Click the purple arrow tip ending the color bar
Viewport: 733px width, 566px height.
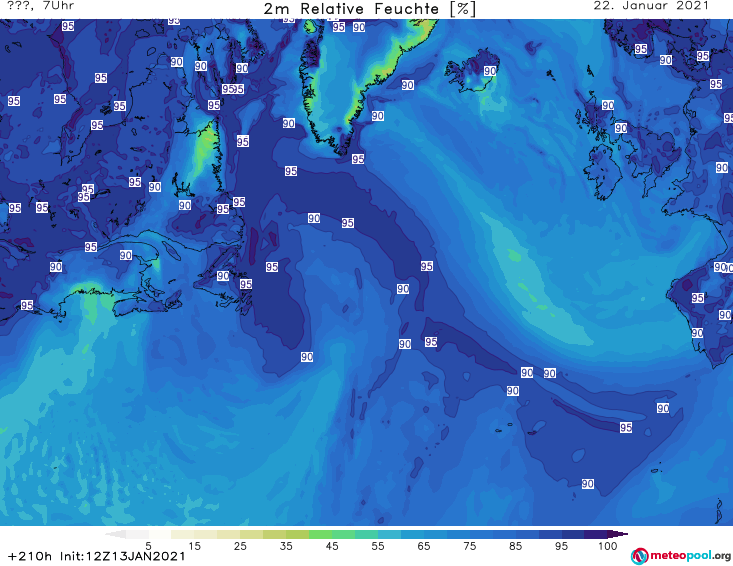point(618,534)
